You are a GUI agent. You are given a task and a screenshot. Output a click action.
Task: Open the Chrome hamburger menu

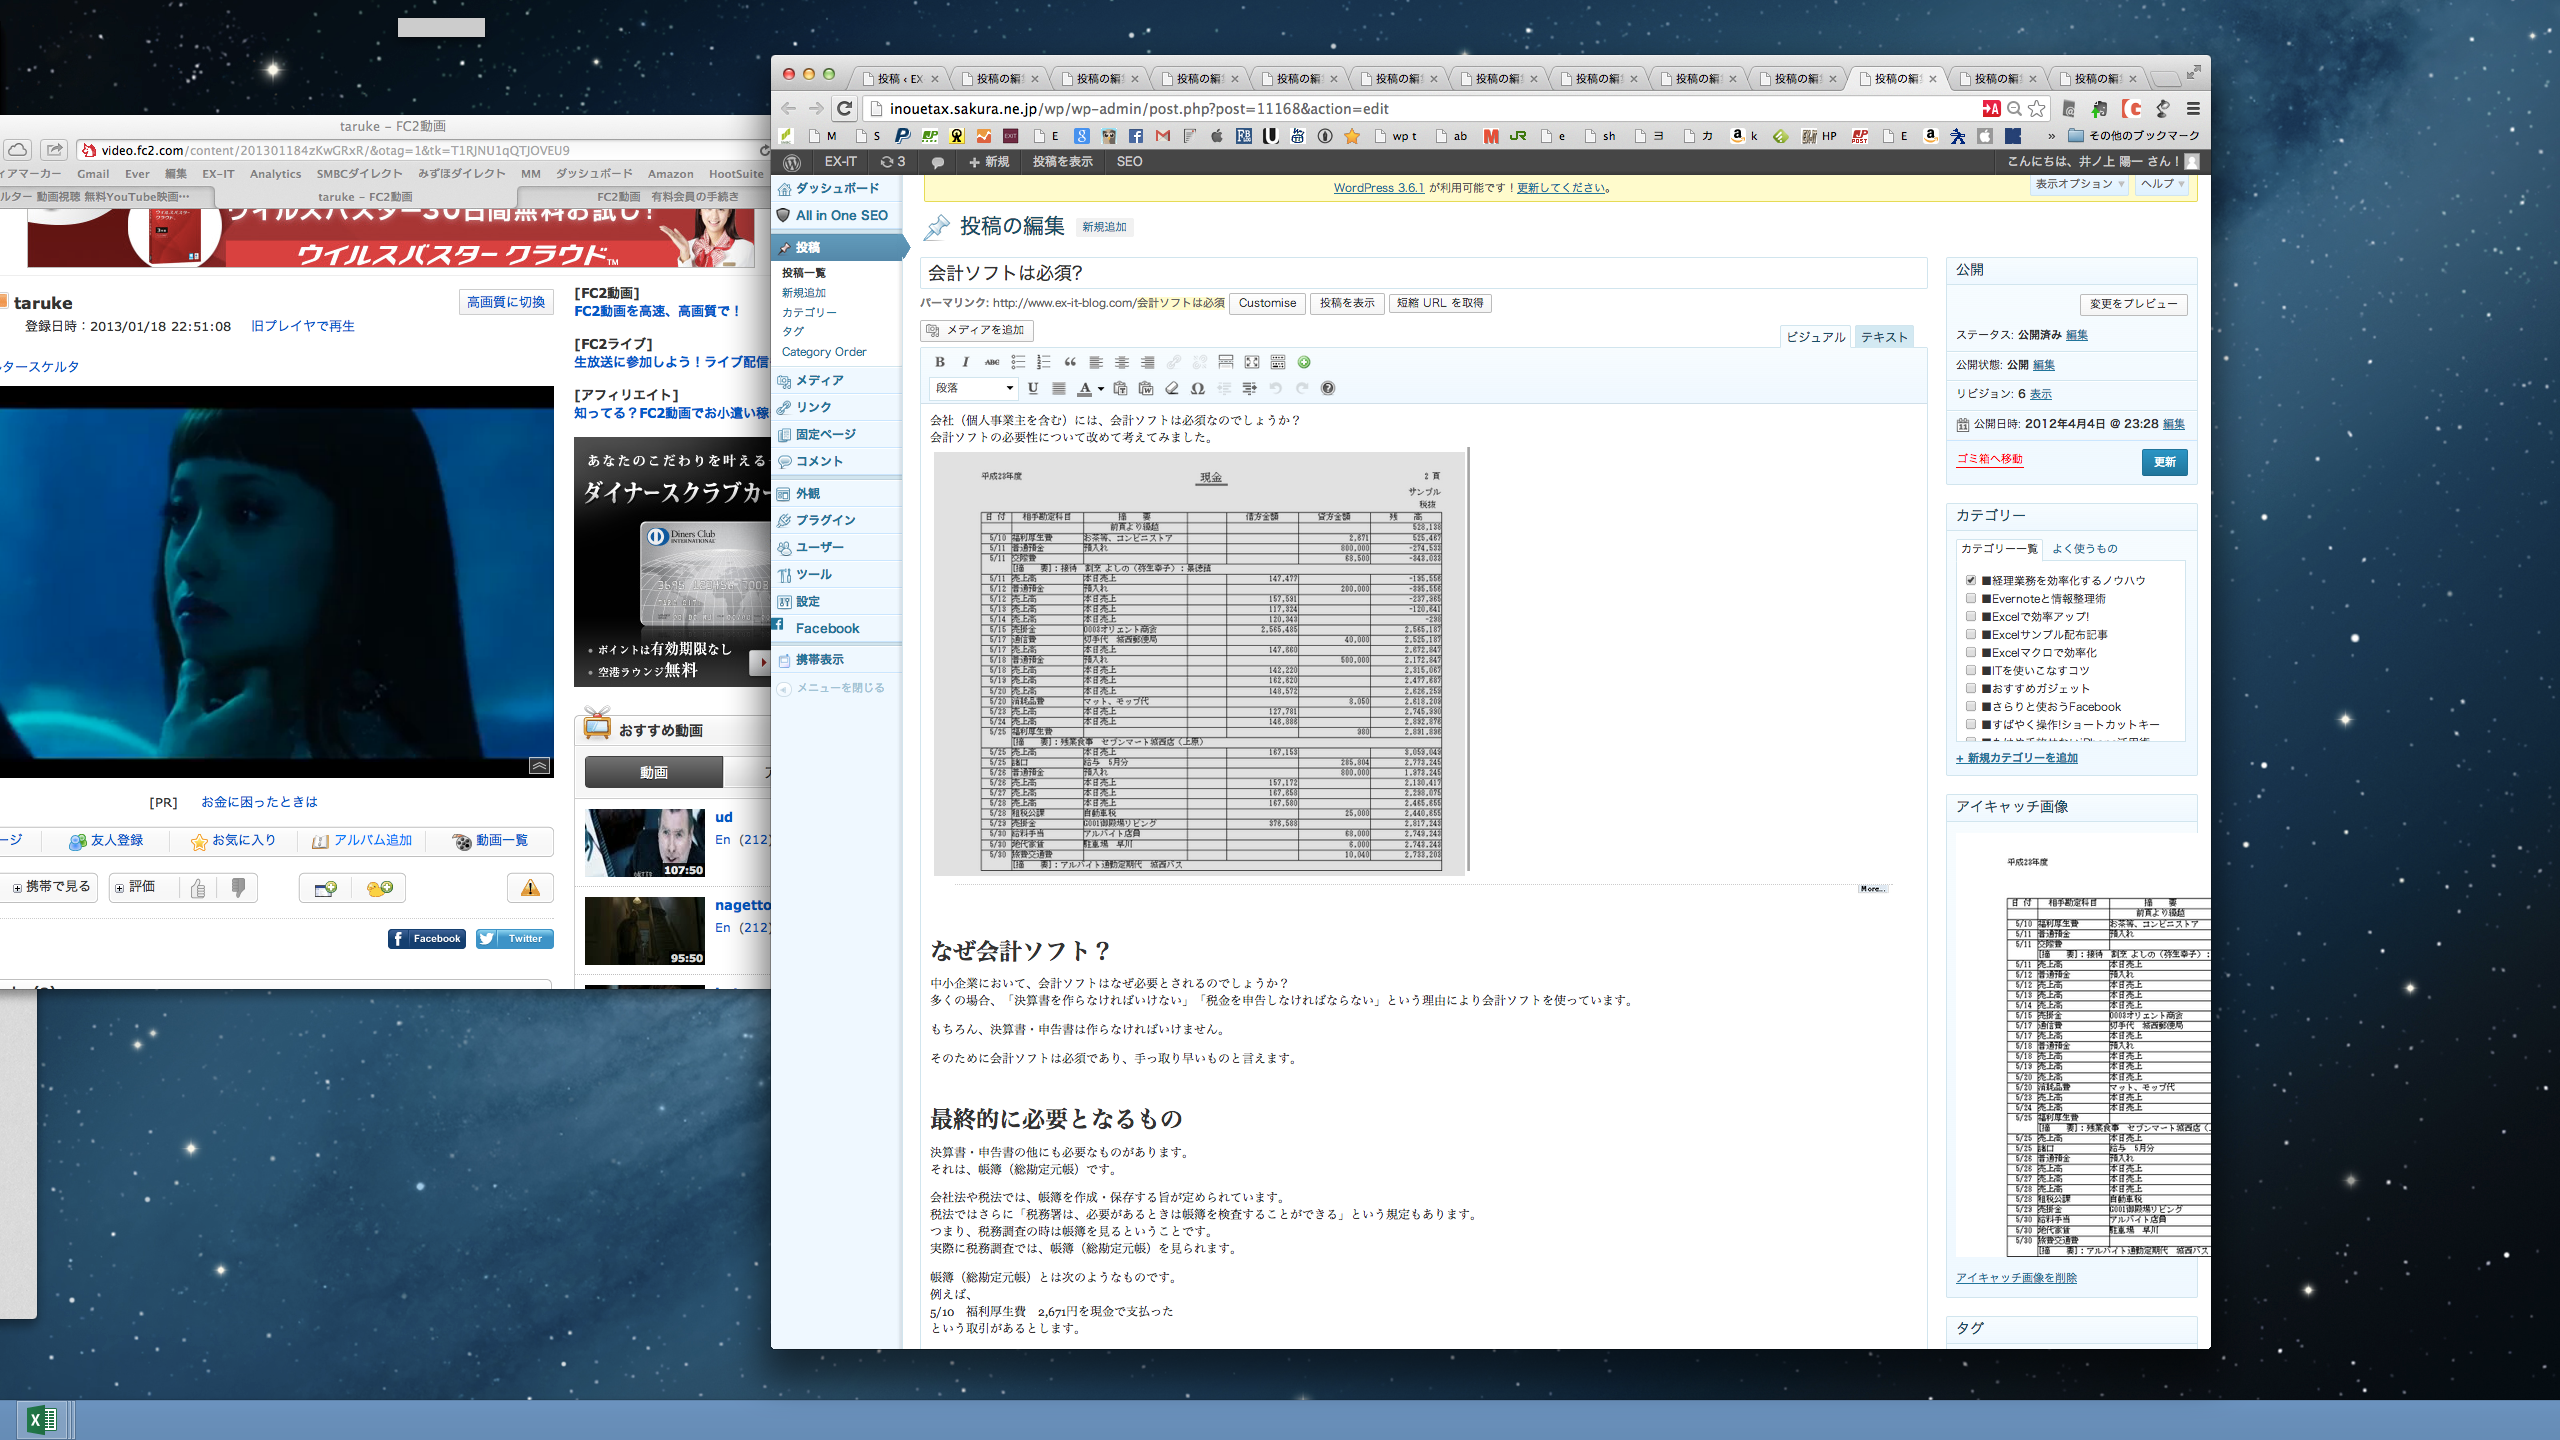[2193, 108]
